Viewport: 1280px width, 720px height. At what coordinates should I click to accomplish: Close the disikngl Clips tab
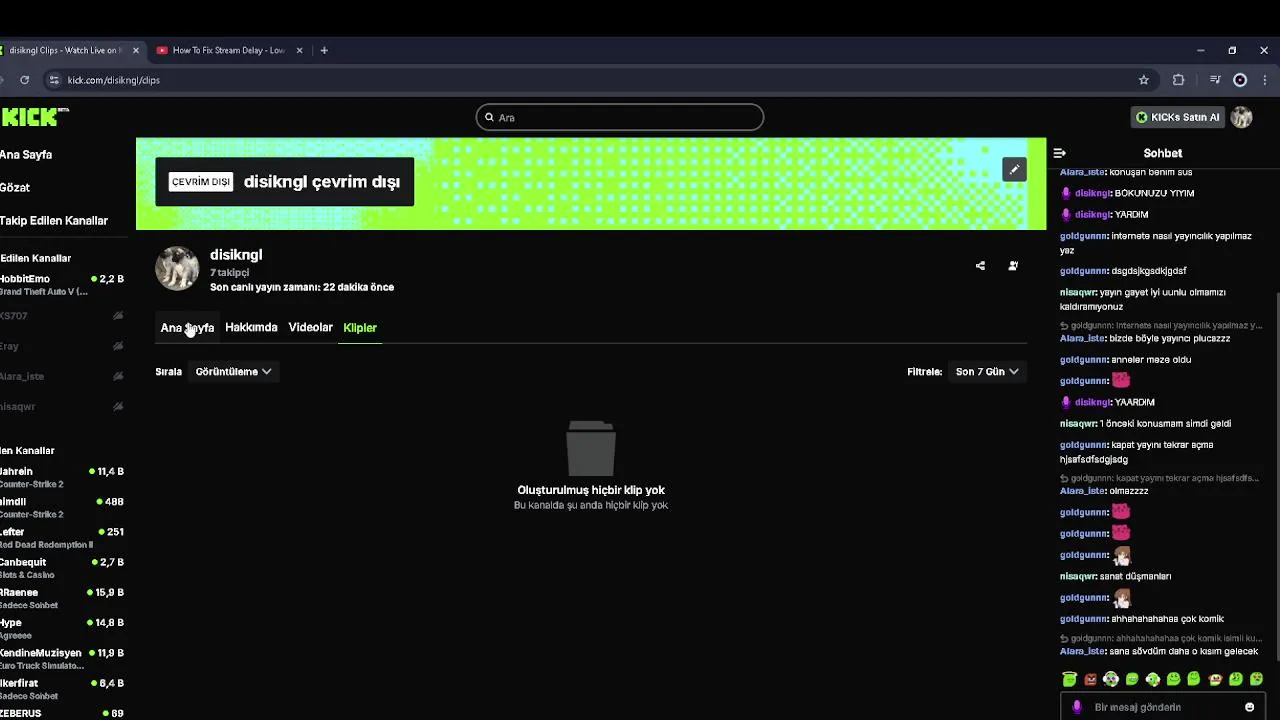pyautogui.click(x=136, y=50)
